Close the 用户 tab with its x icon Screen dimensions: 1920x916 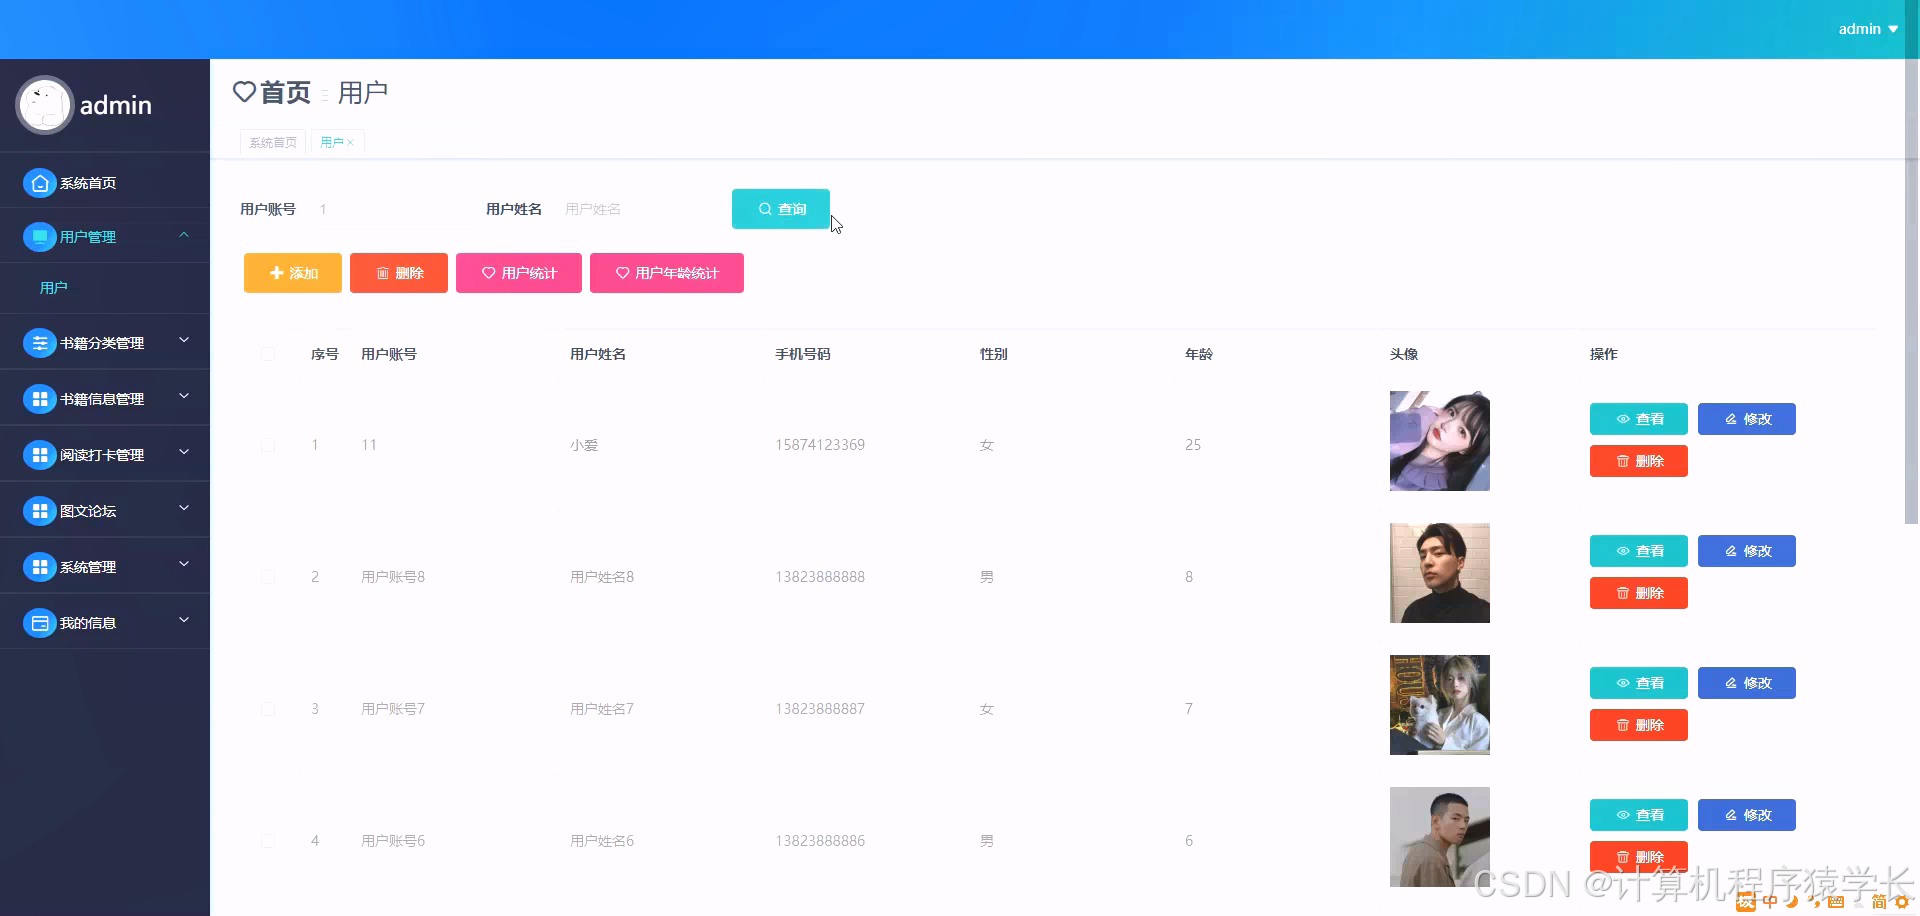pos(350,143)
